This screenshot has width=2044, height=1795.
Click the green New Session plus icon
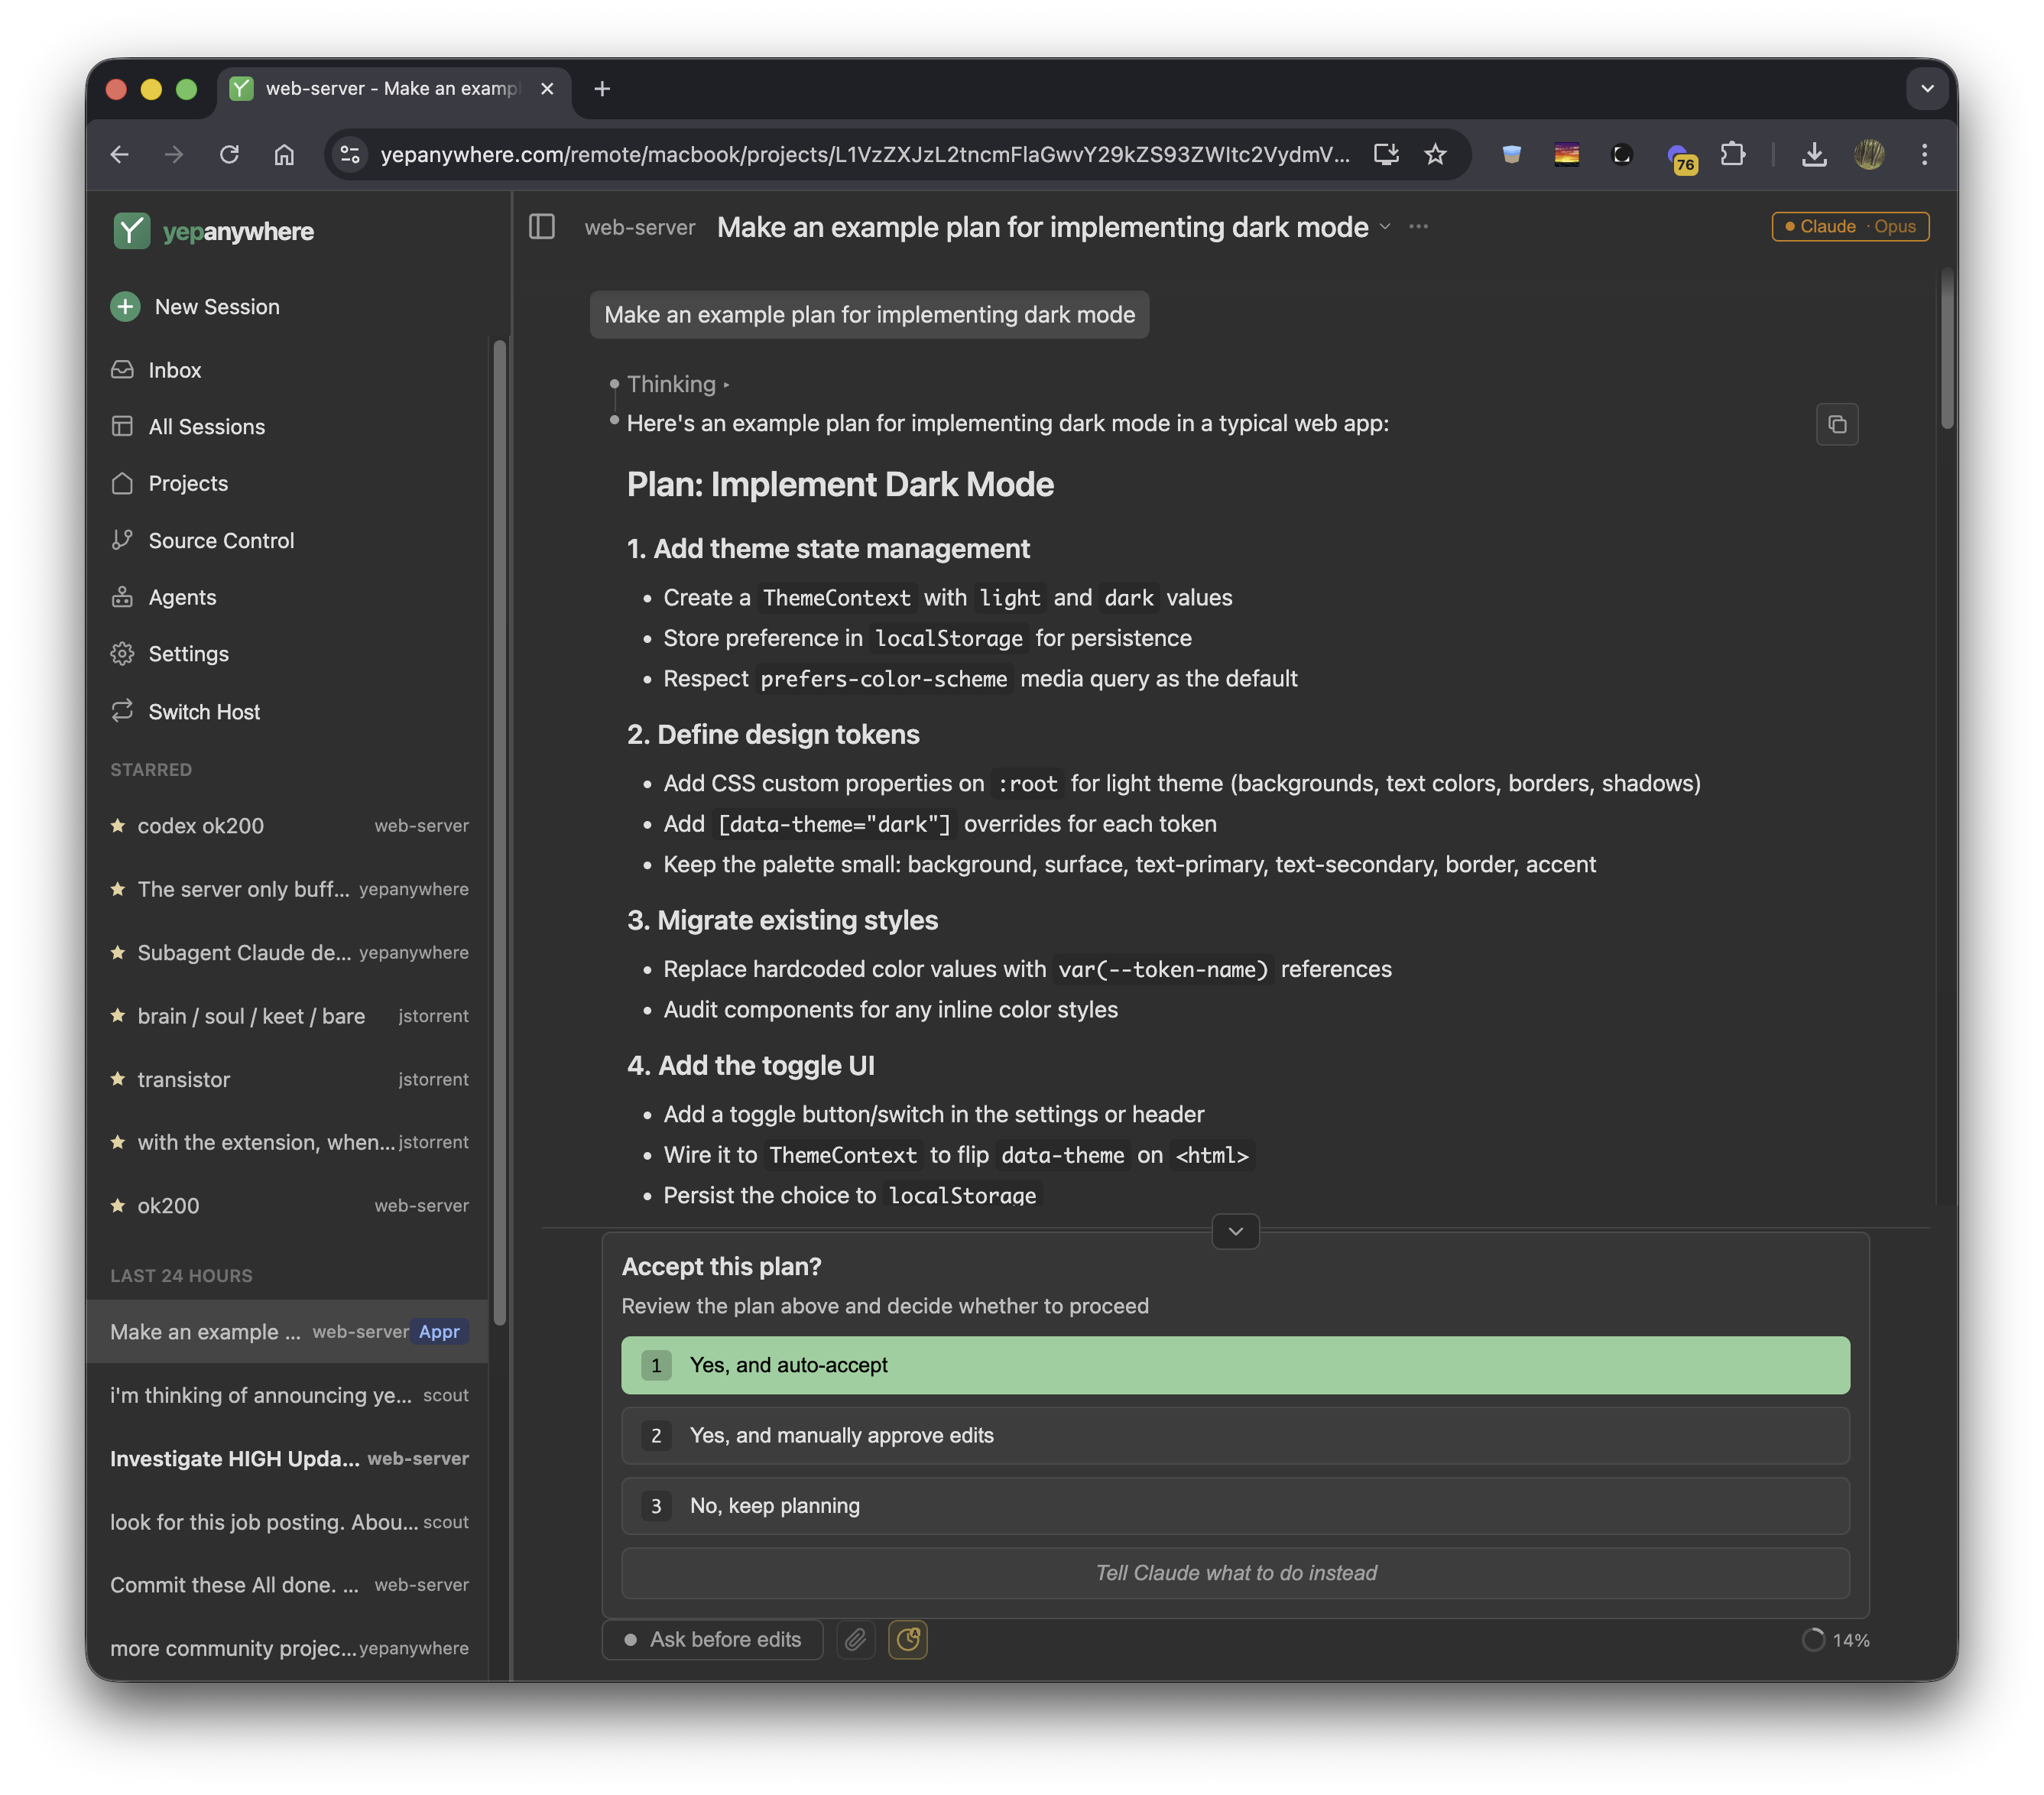[x=125, y=306]
